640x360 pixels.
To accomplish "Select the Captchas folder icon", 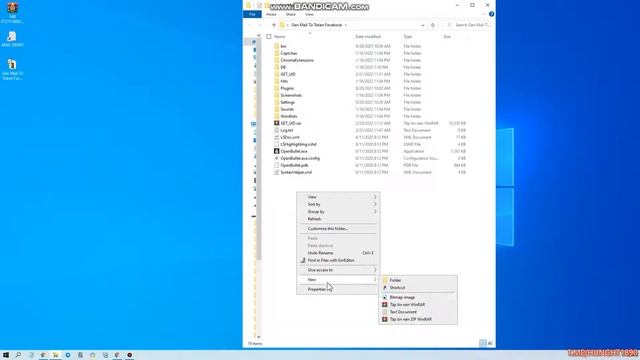I will (x=276, y=53).
